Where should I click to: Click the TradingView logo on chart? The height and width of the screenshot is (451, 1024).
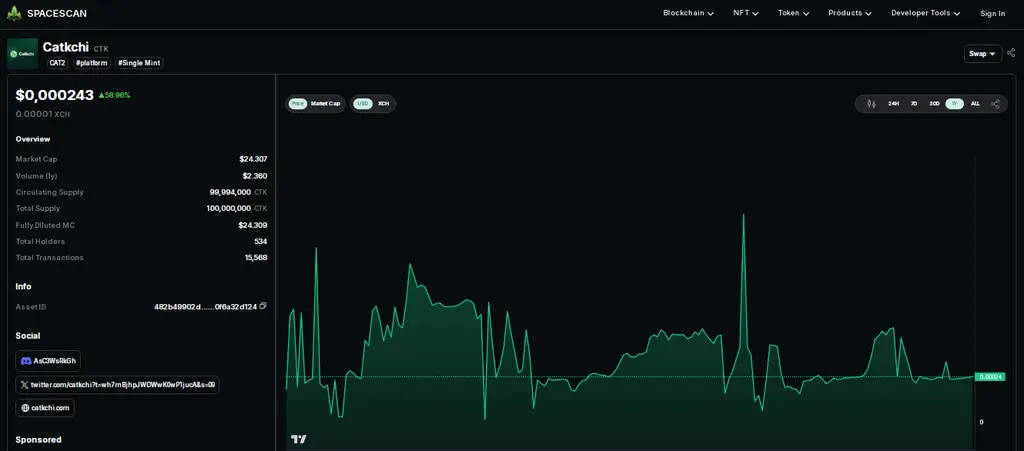point(298,439)
